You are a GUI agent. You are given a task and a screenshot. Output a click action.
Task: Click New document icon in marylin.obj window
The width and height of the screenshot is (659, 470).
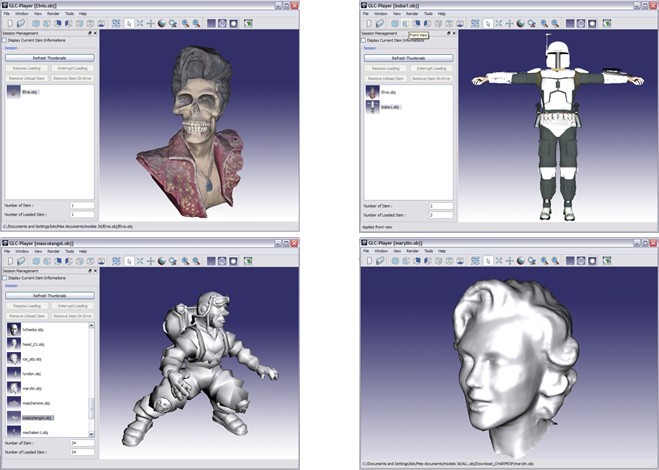[369, 261]
